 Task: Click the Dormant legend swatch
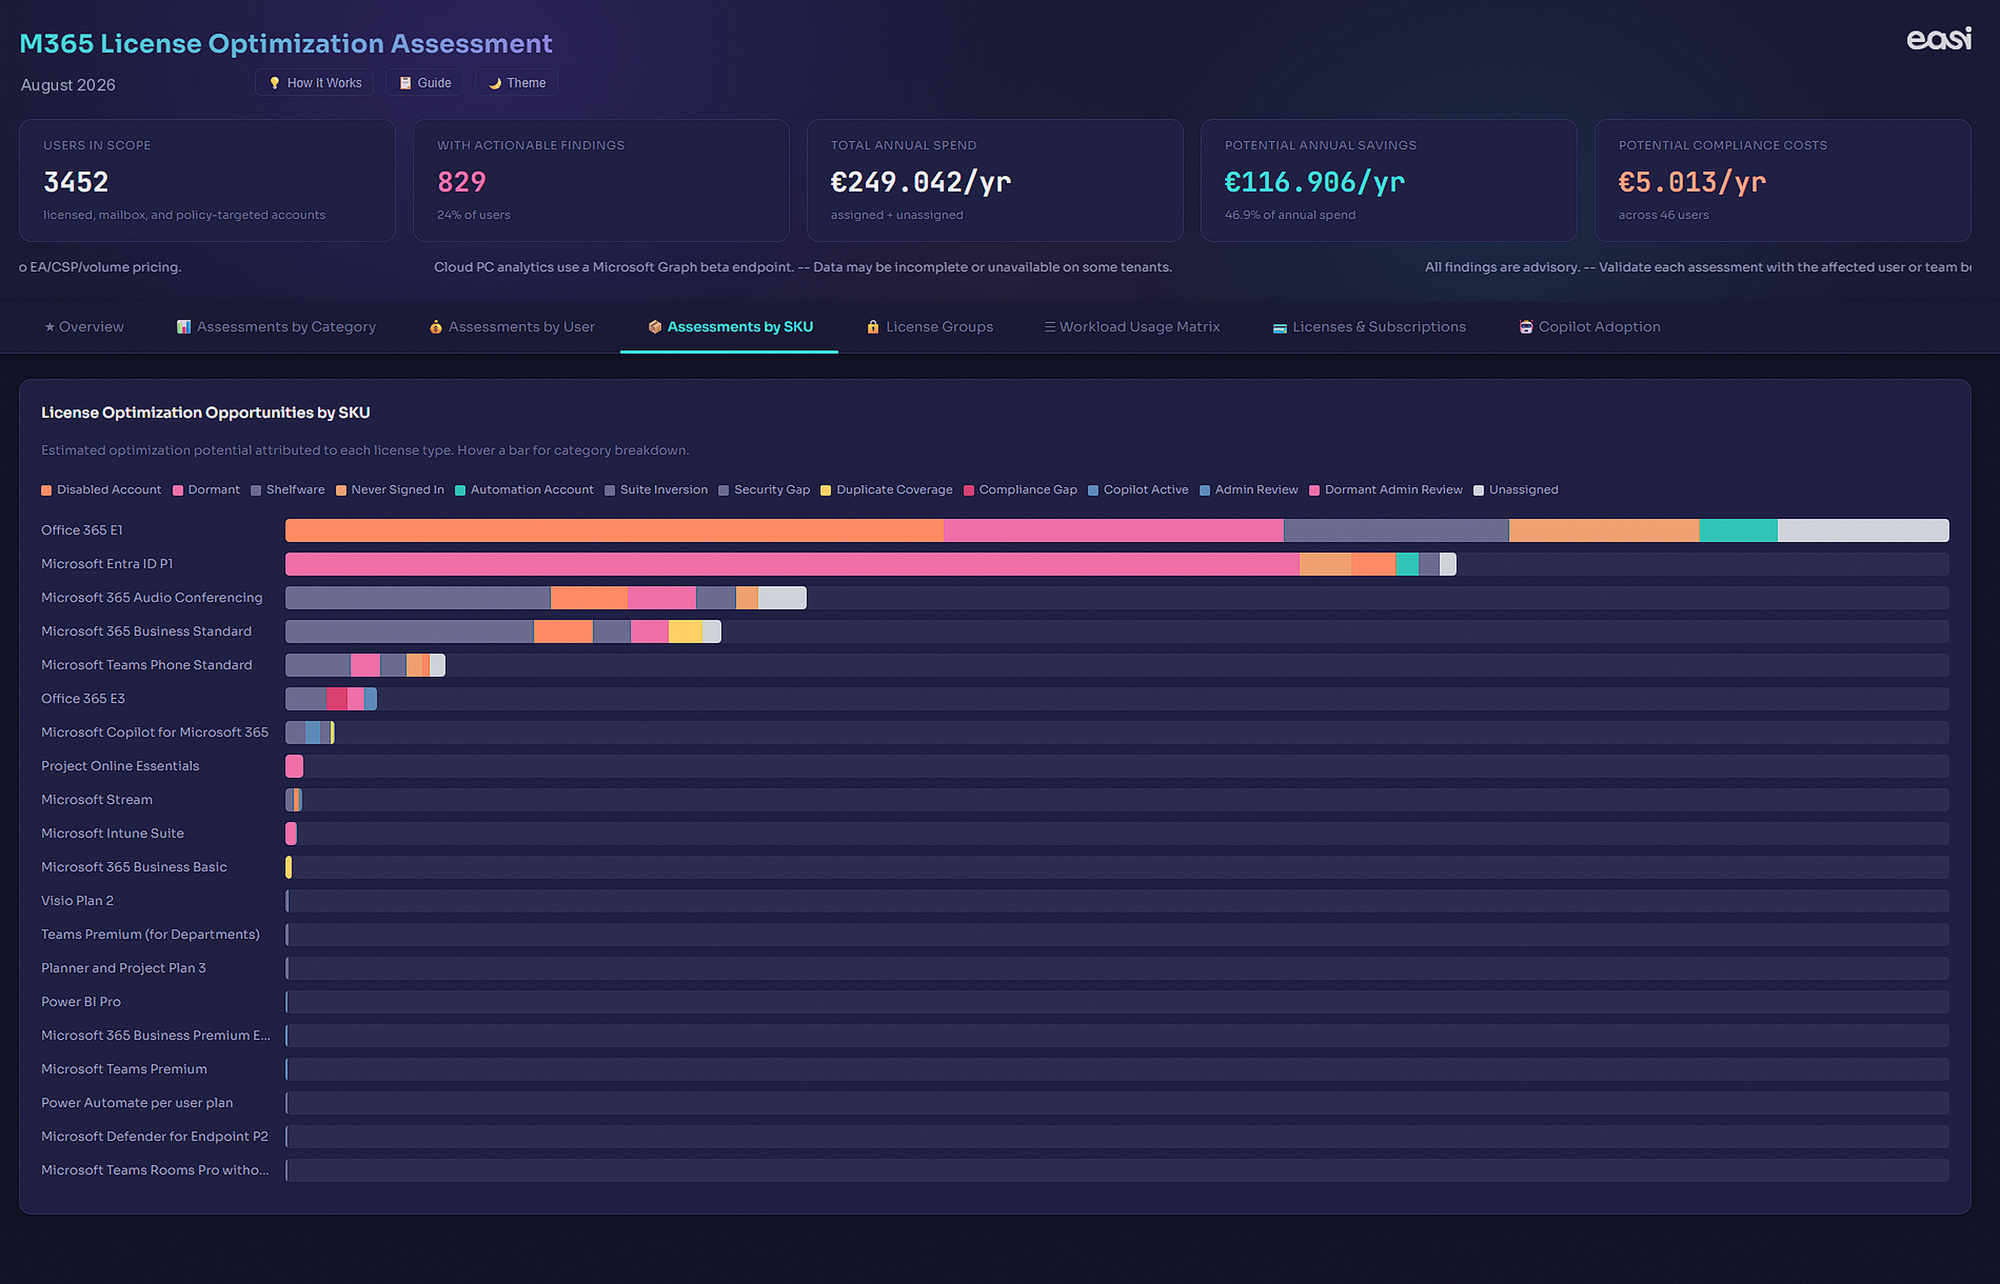(x=178, y=490)
